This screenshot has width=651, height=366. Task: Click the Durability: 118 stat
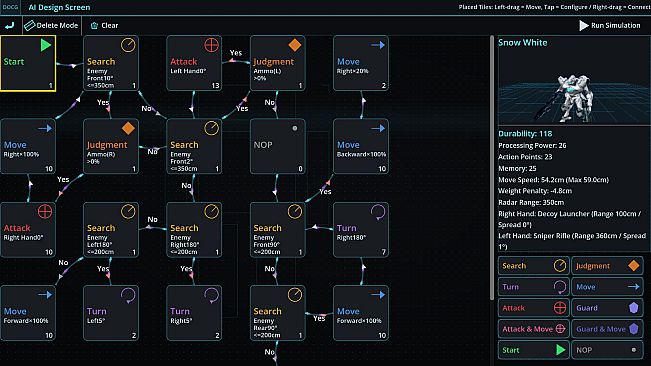click(525, 134)
